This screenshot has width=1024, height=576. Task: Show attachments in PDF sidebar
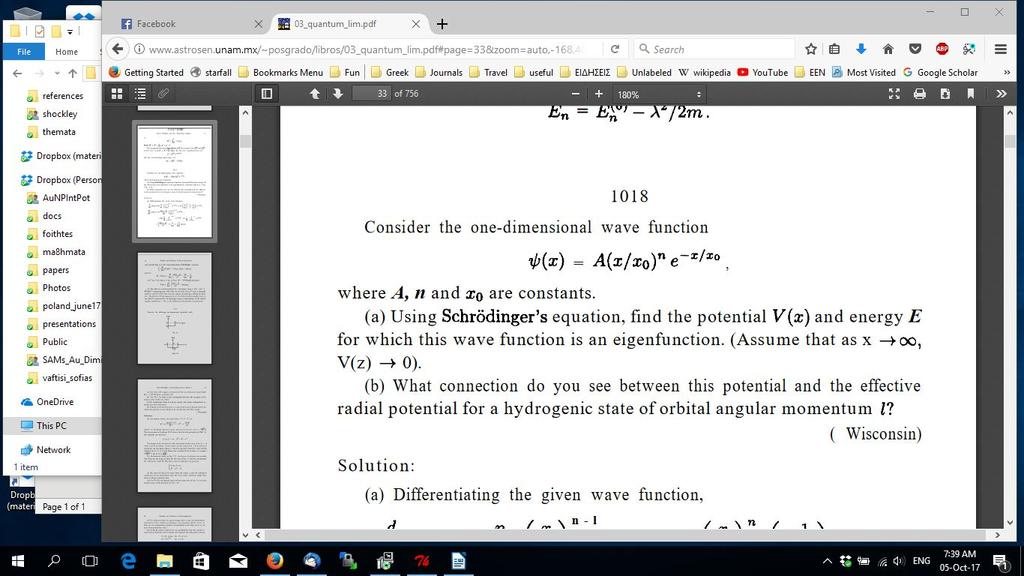pos(163,94)
